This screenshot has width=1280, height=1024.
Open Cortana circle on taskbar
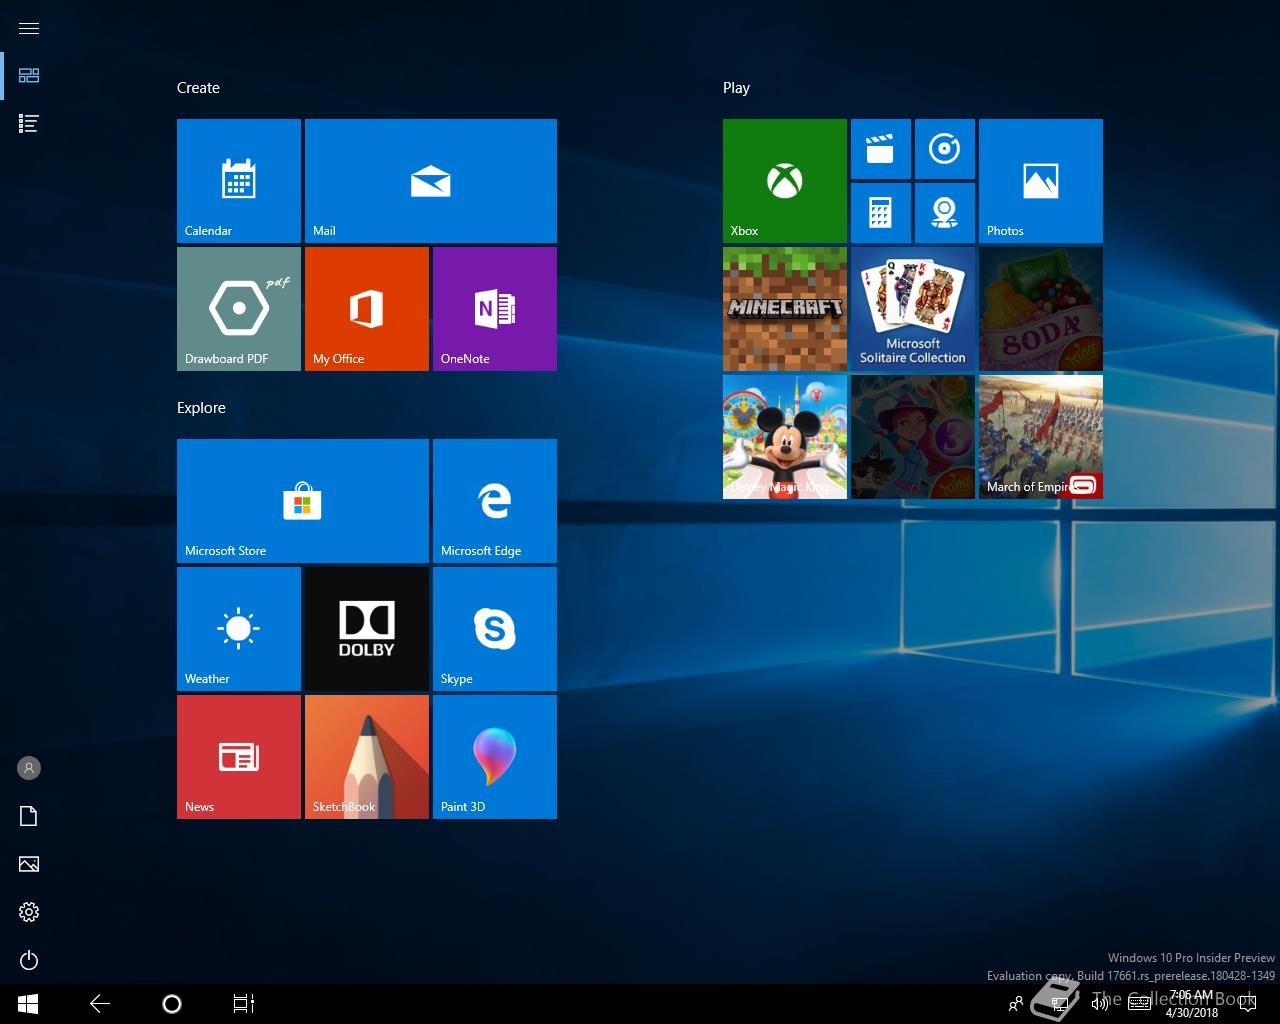point(172,1004)
